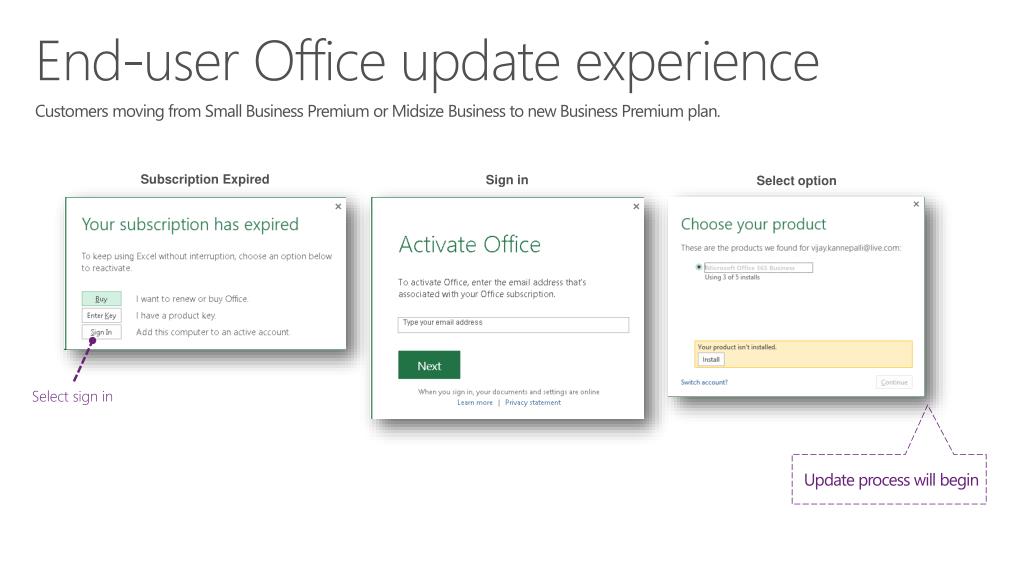Click the Switch account link
The height and width of the screenshot is (576, 1024).
click(704, 383)
